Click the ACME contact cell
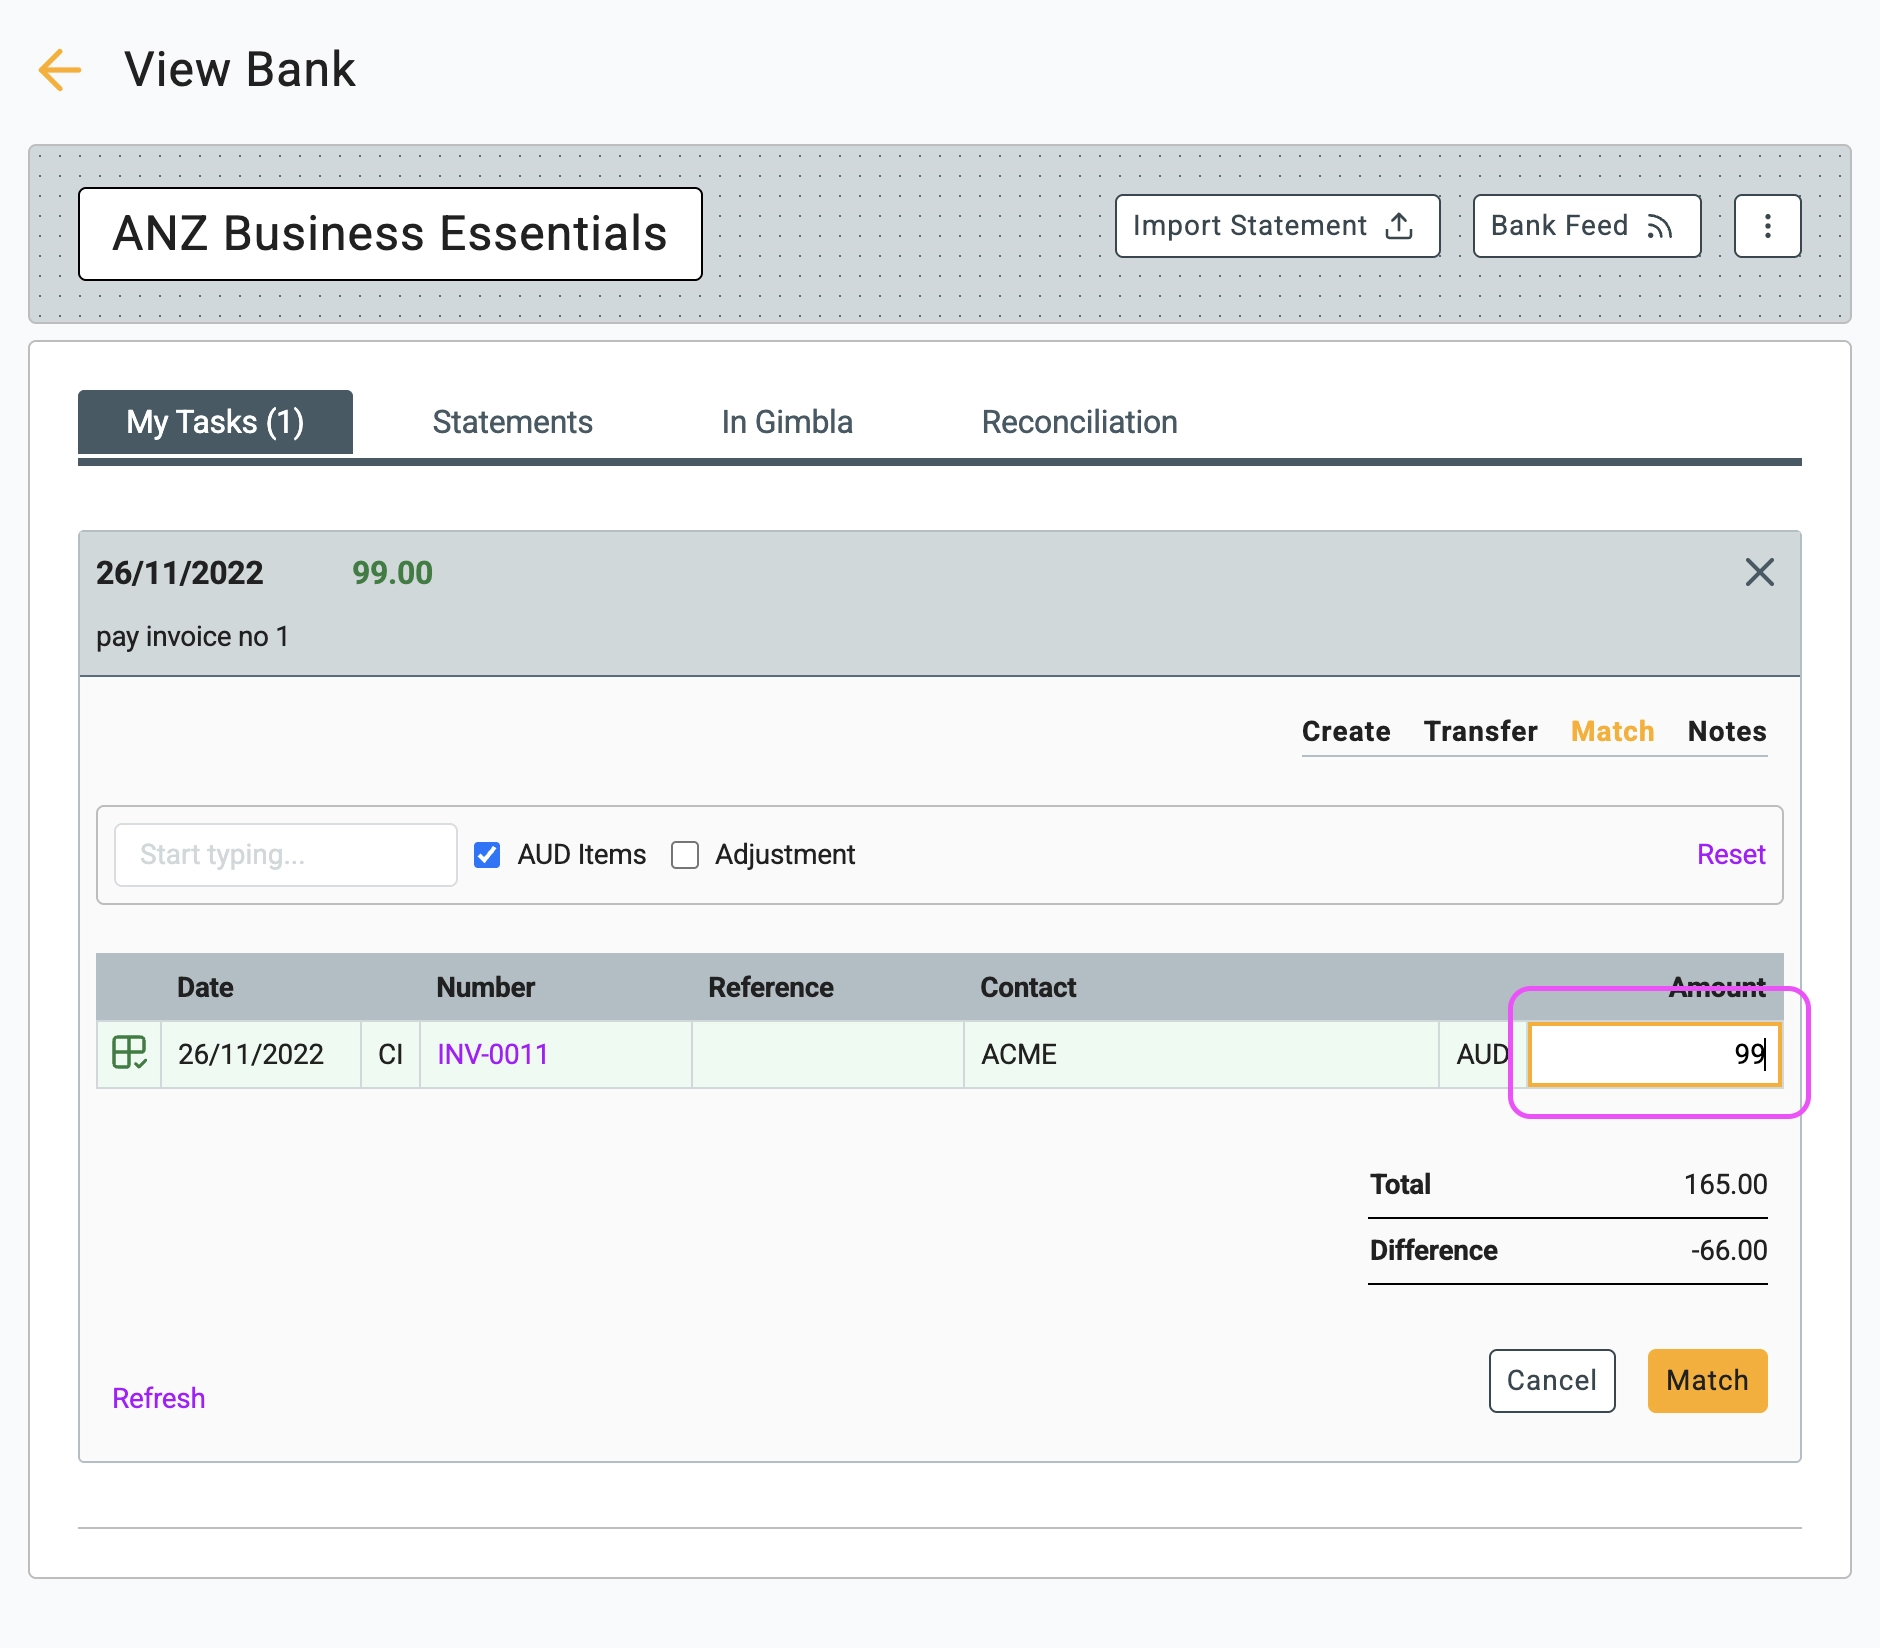The width and height of the screenshot is (1880, 1648). [1201, 1054]
